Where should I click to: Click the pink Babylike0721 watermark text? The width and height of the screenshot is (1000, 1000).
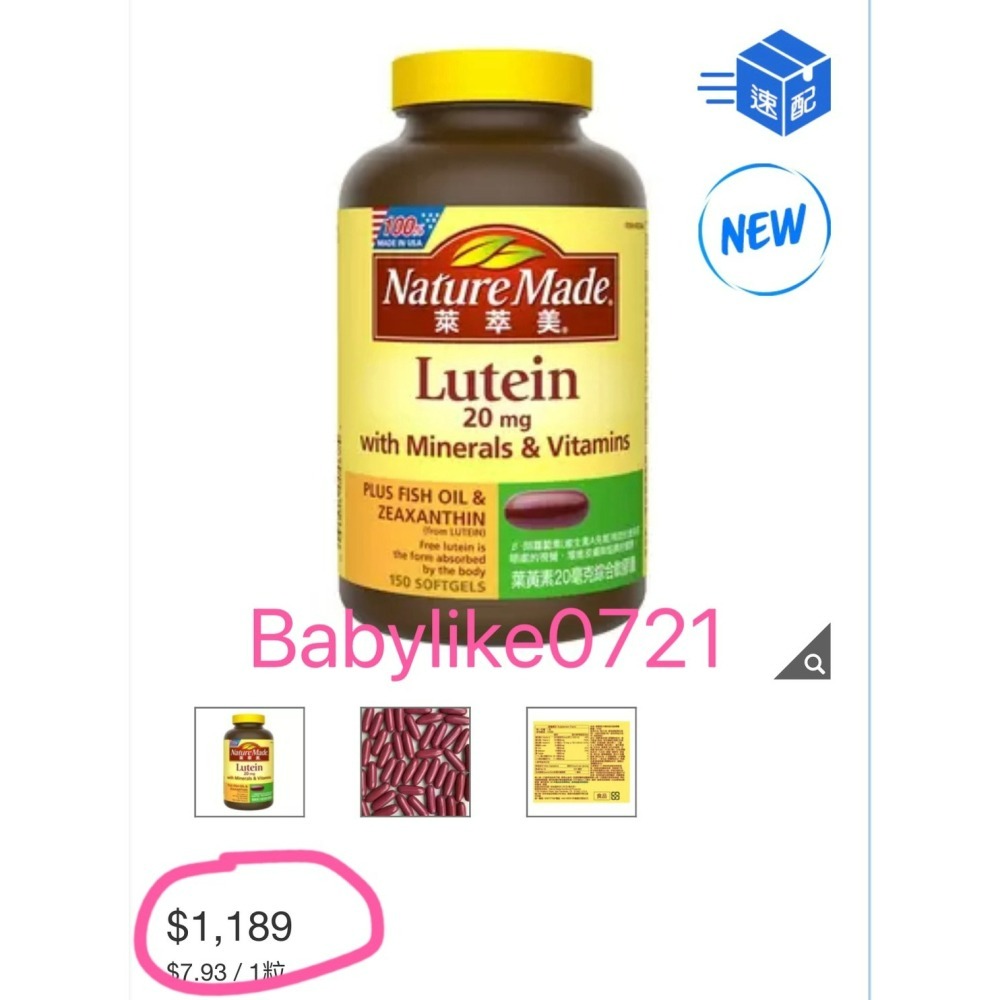click(x=486, y=639)
